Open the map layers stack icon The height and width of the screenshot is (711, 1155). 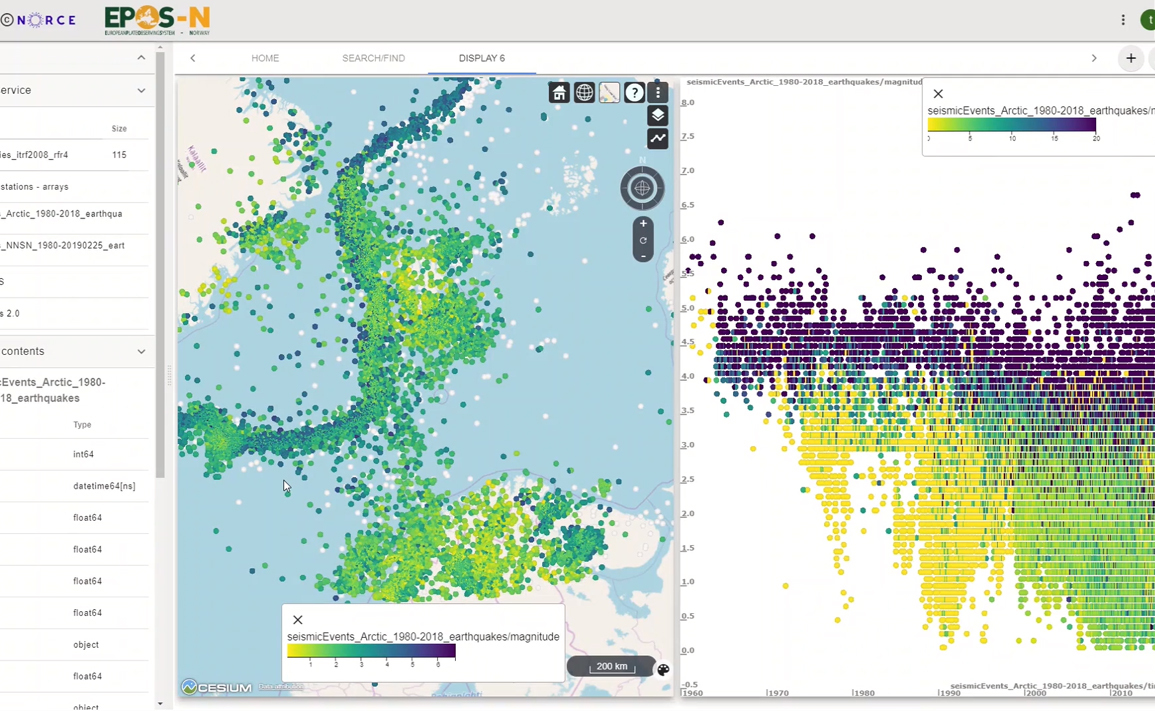658,116
